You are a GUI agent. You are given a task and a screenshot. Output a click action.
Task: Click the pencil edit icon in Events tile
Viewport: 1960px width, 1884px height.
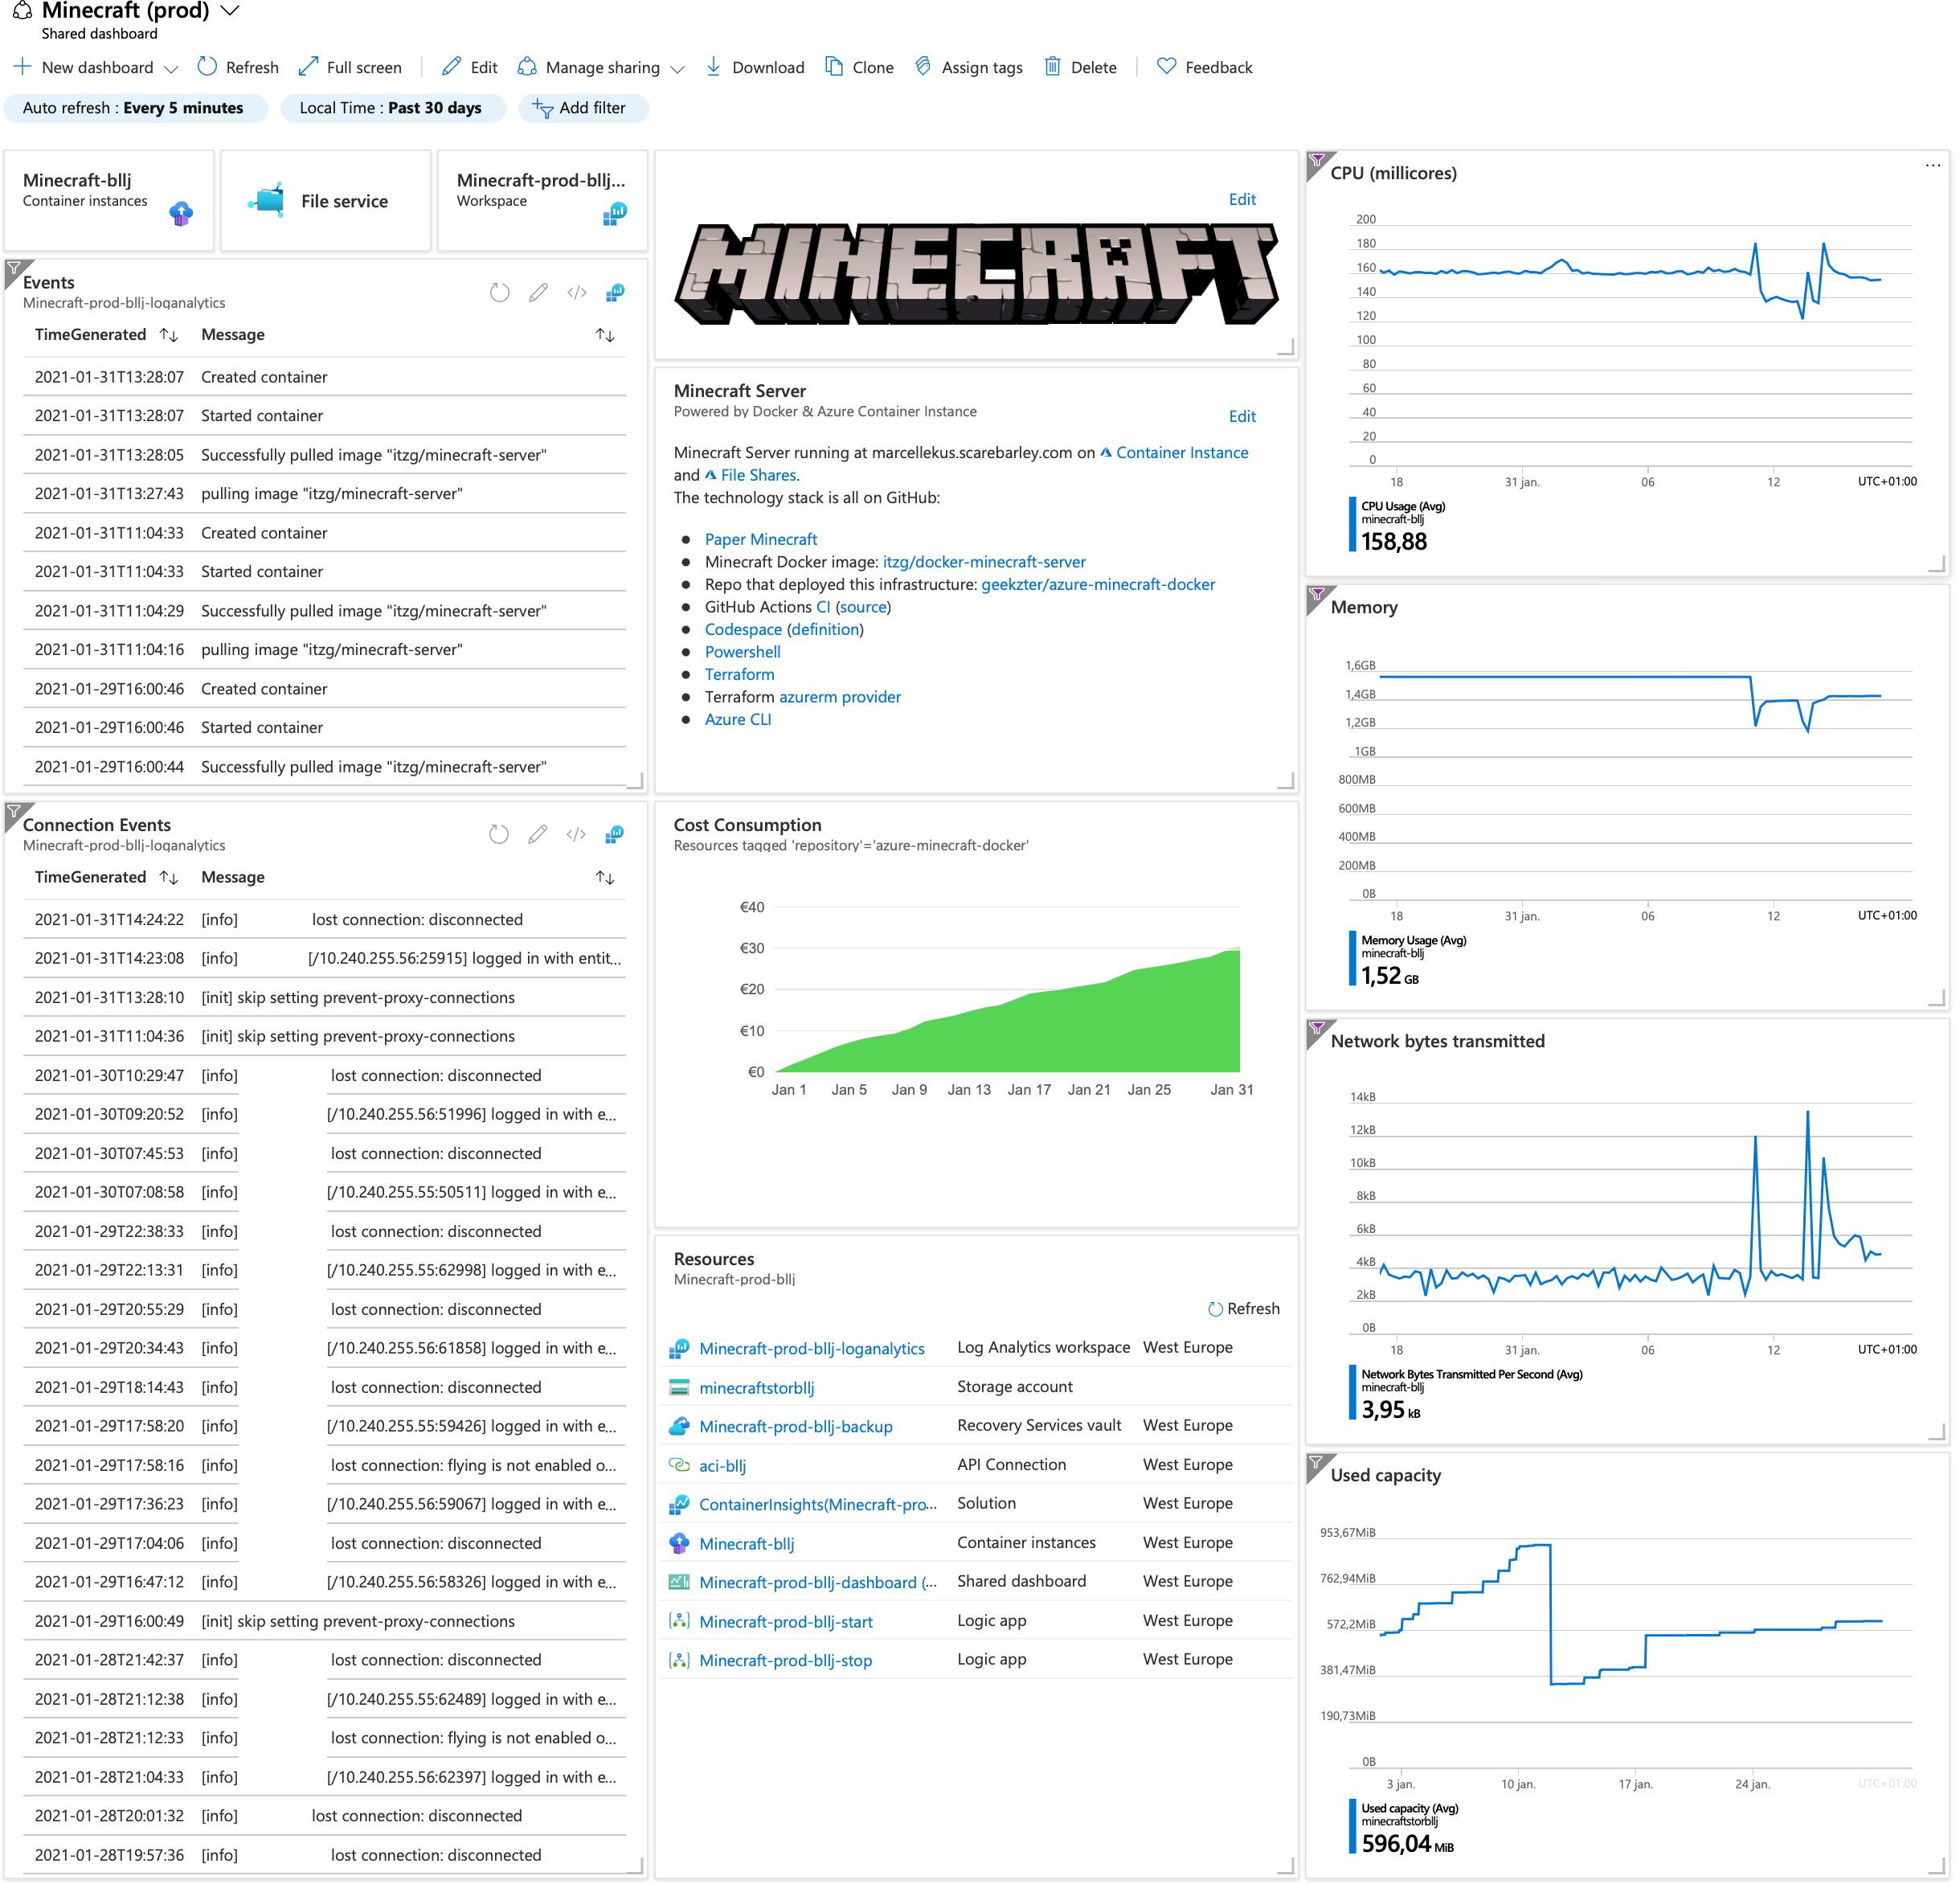[x=538, y=293]
